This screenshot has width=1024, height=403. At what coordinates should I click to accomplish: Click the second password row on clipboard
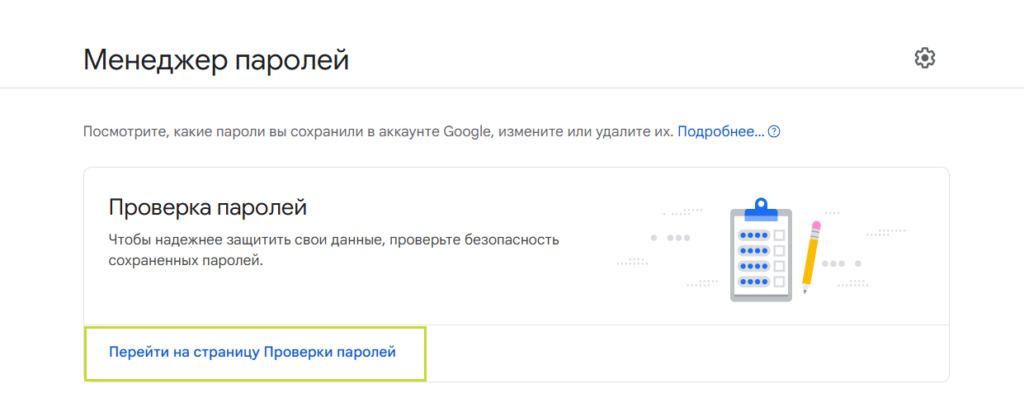[753, 251]
